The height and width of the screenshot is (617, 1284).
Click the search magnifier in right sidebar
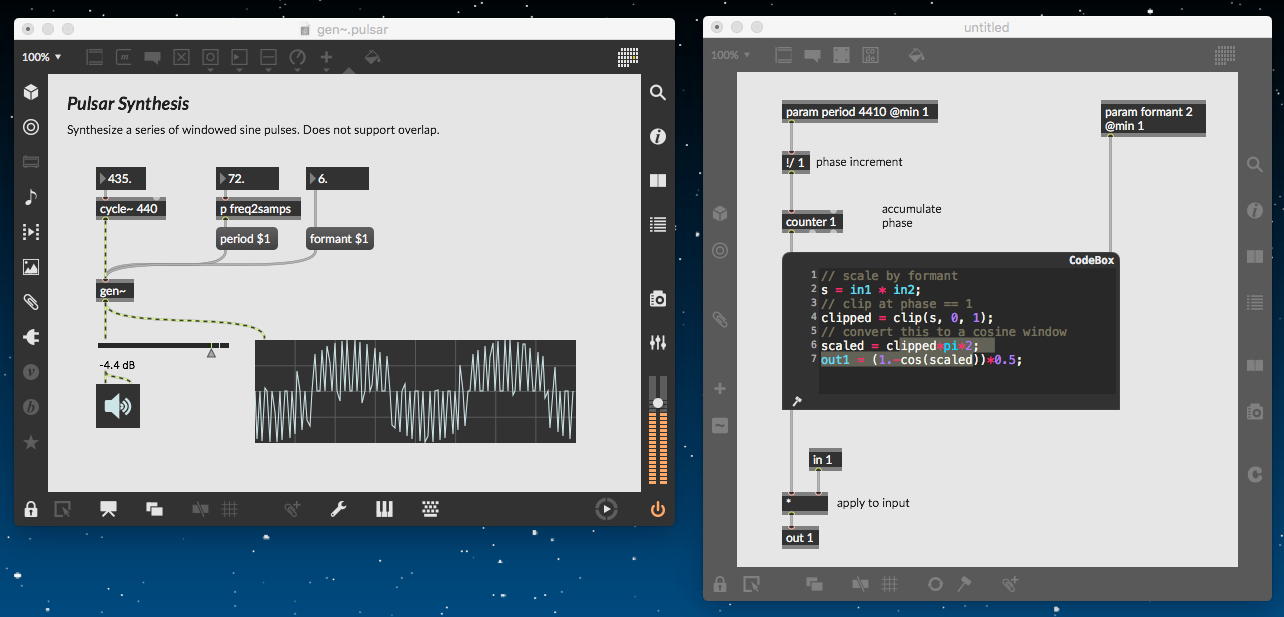tap(657, 93)
